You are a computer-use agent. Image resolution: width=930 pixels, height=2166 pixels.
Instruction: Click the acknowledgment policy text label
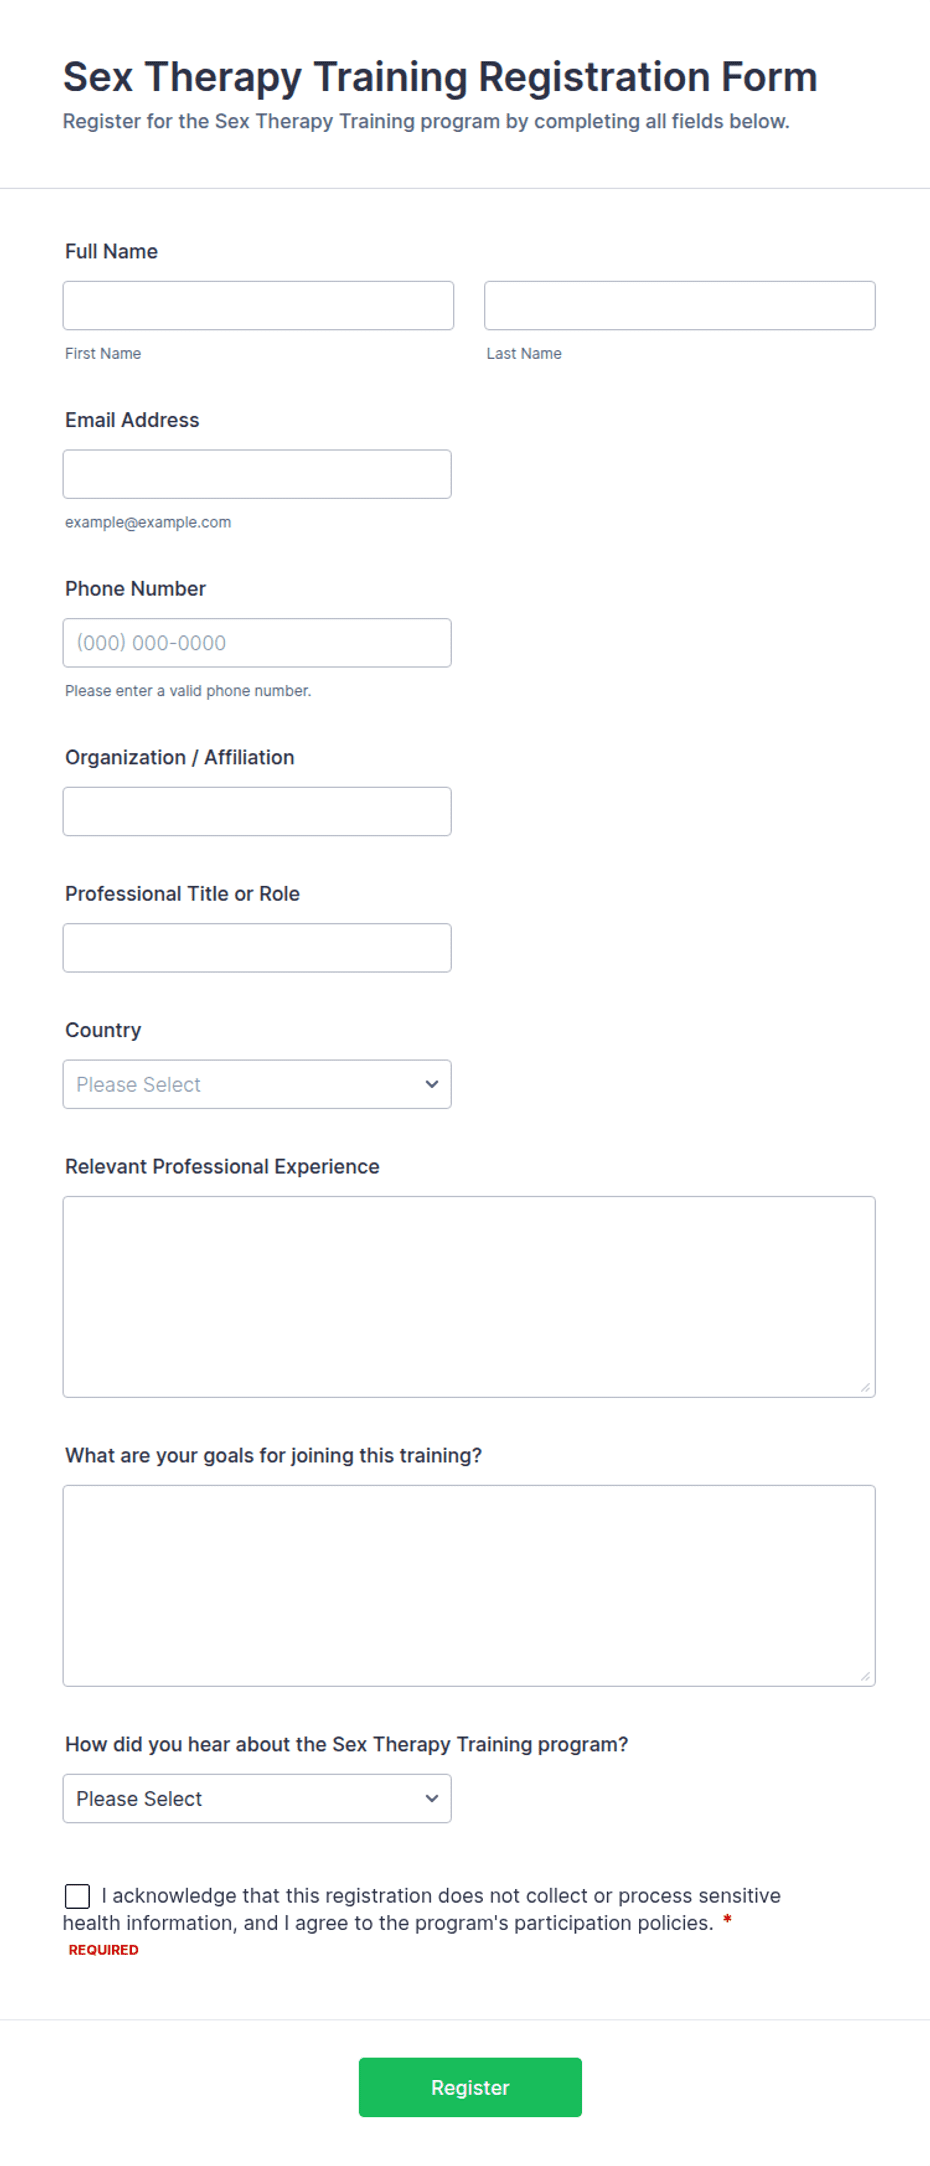[422, 1909]
